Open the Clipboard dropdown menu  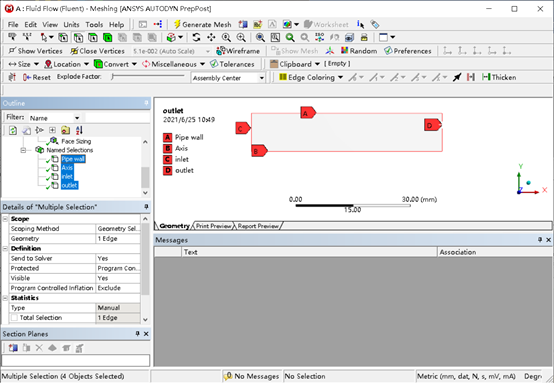[295, 64]
